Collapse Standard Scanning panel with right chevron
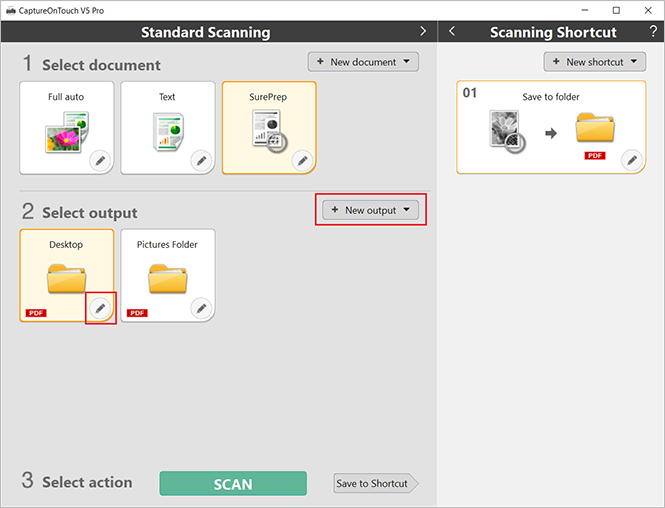This screenshot has width=665, height=508. tap(423, 31)
